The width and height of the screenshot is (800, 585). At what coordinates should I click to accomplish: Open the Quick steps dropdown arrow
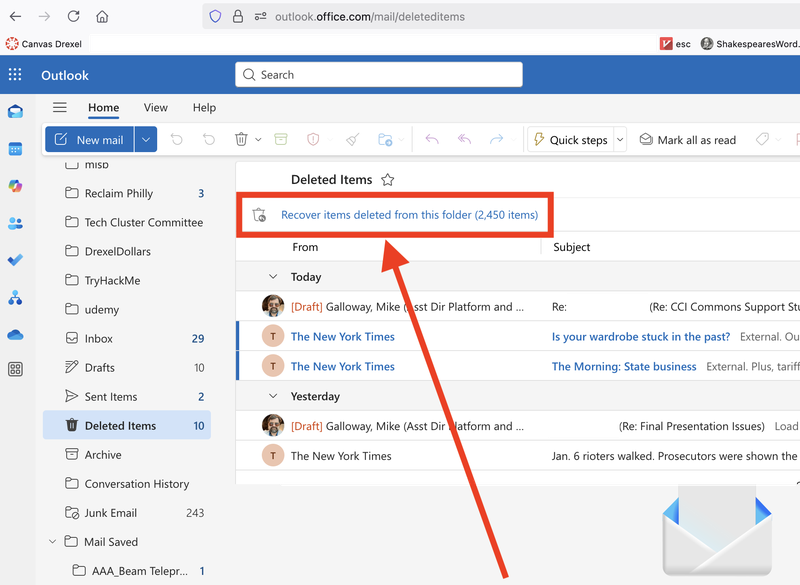point(620,140)
